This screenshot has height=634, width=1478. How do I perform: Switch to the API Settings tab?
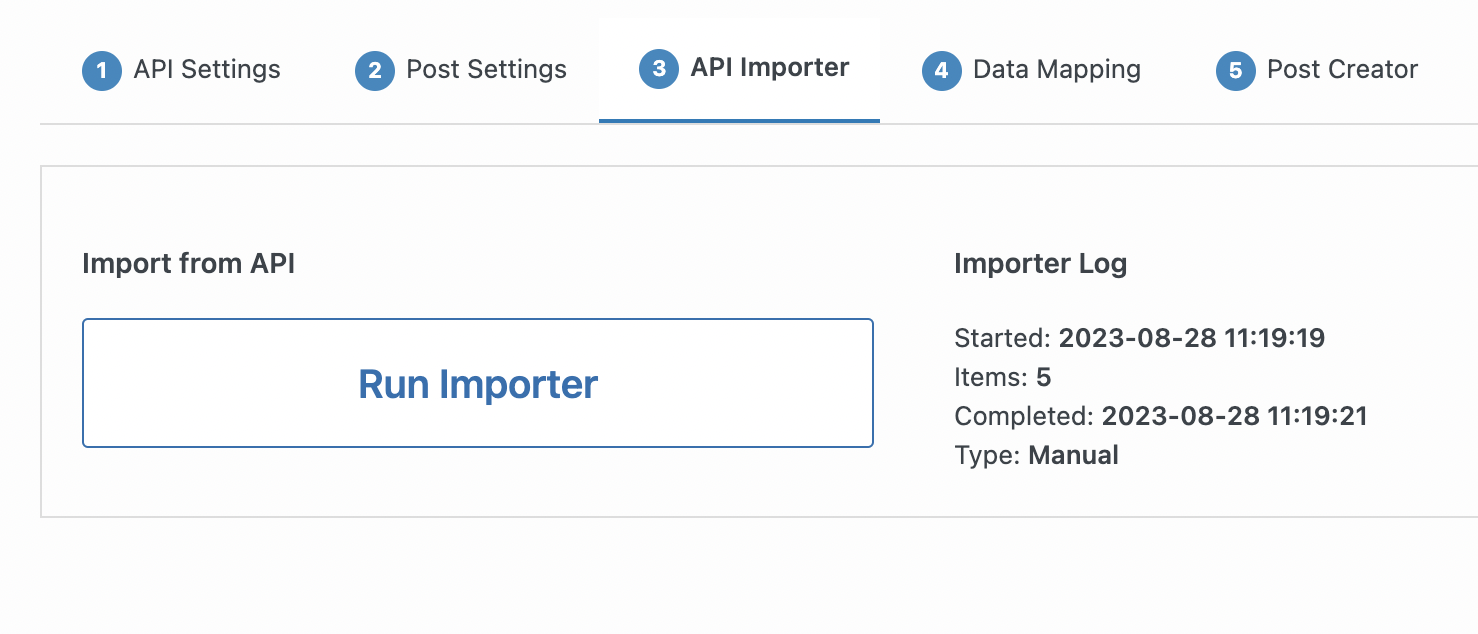181,70
